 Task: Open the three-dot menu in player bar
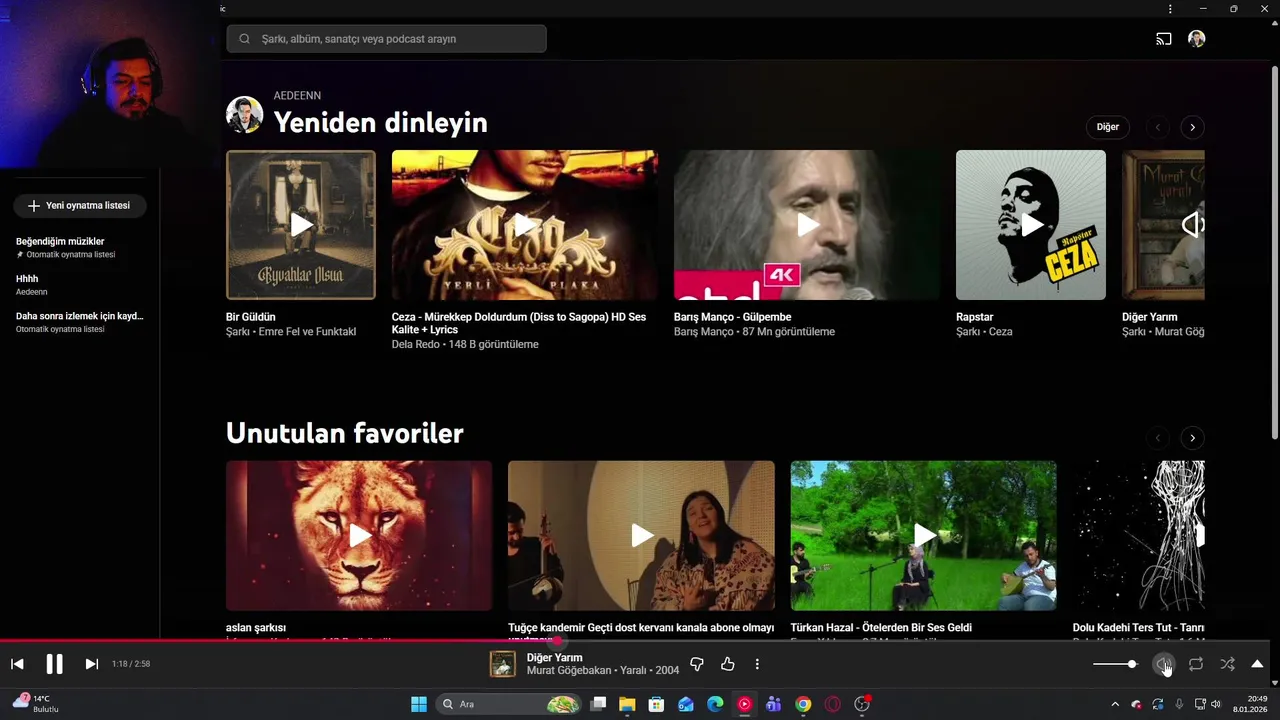(757, 664)
